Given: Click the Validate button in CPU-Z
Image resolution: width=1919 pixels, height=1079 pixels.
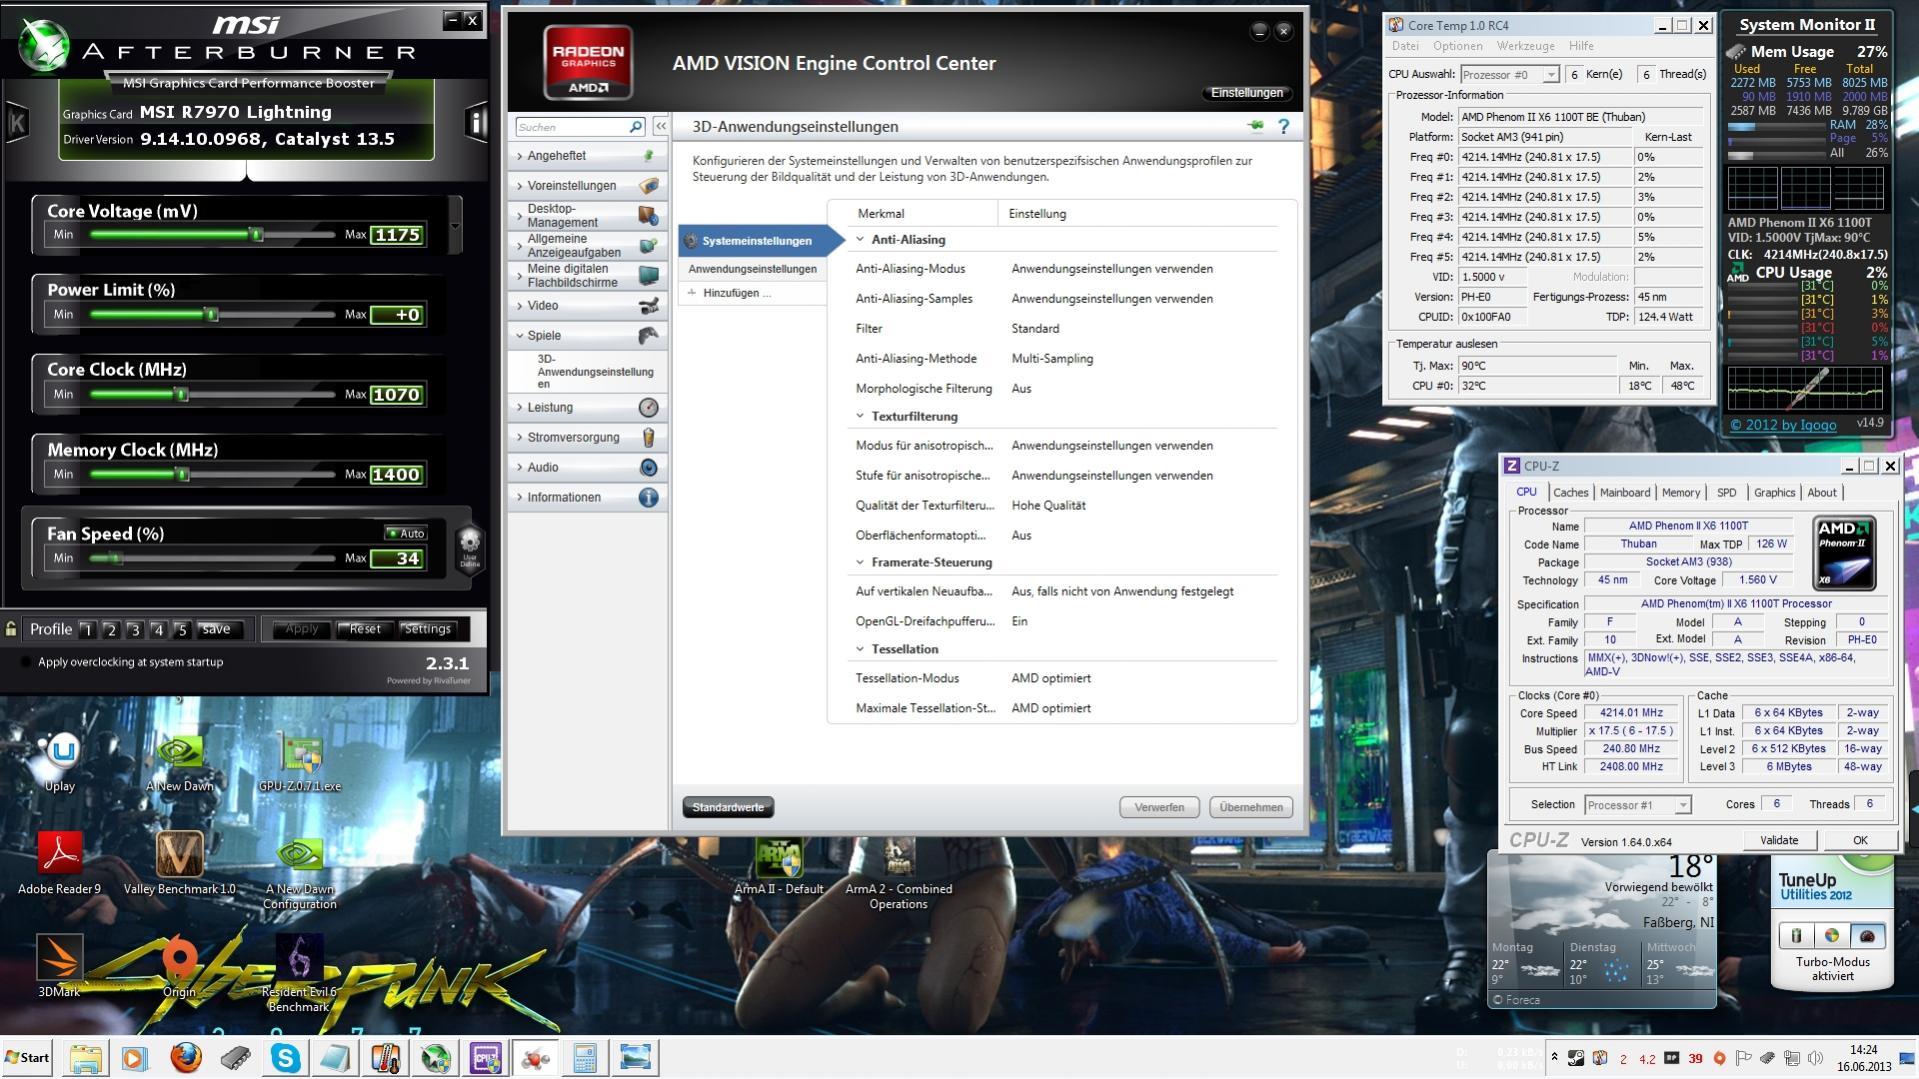Looking at the screenshot, I should pyautogui.click(x=1779, y=841).
